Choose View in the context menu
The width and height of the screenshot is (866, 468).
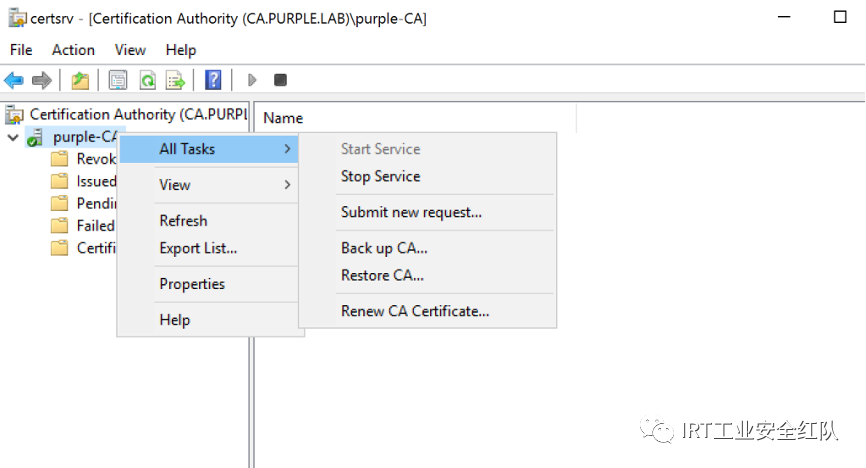(x=209, y=185)
